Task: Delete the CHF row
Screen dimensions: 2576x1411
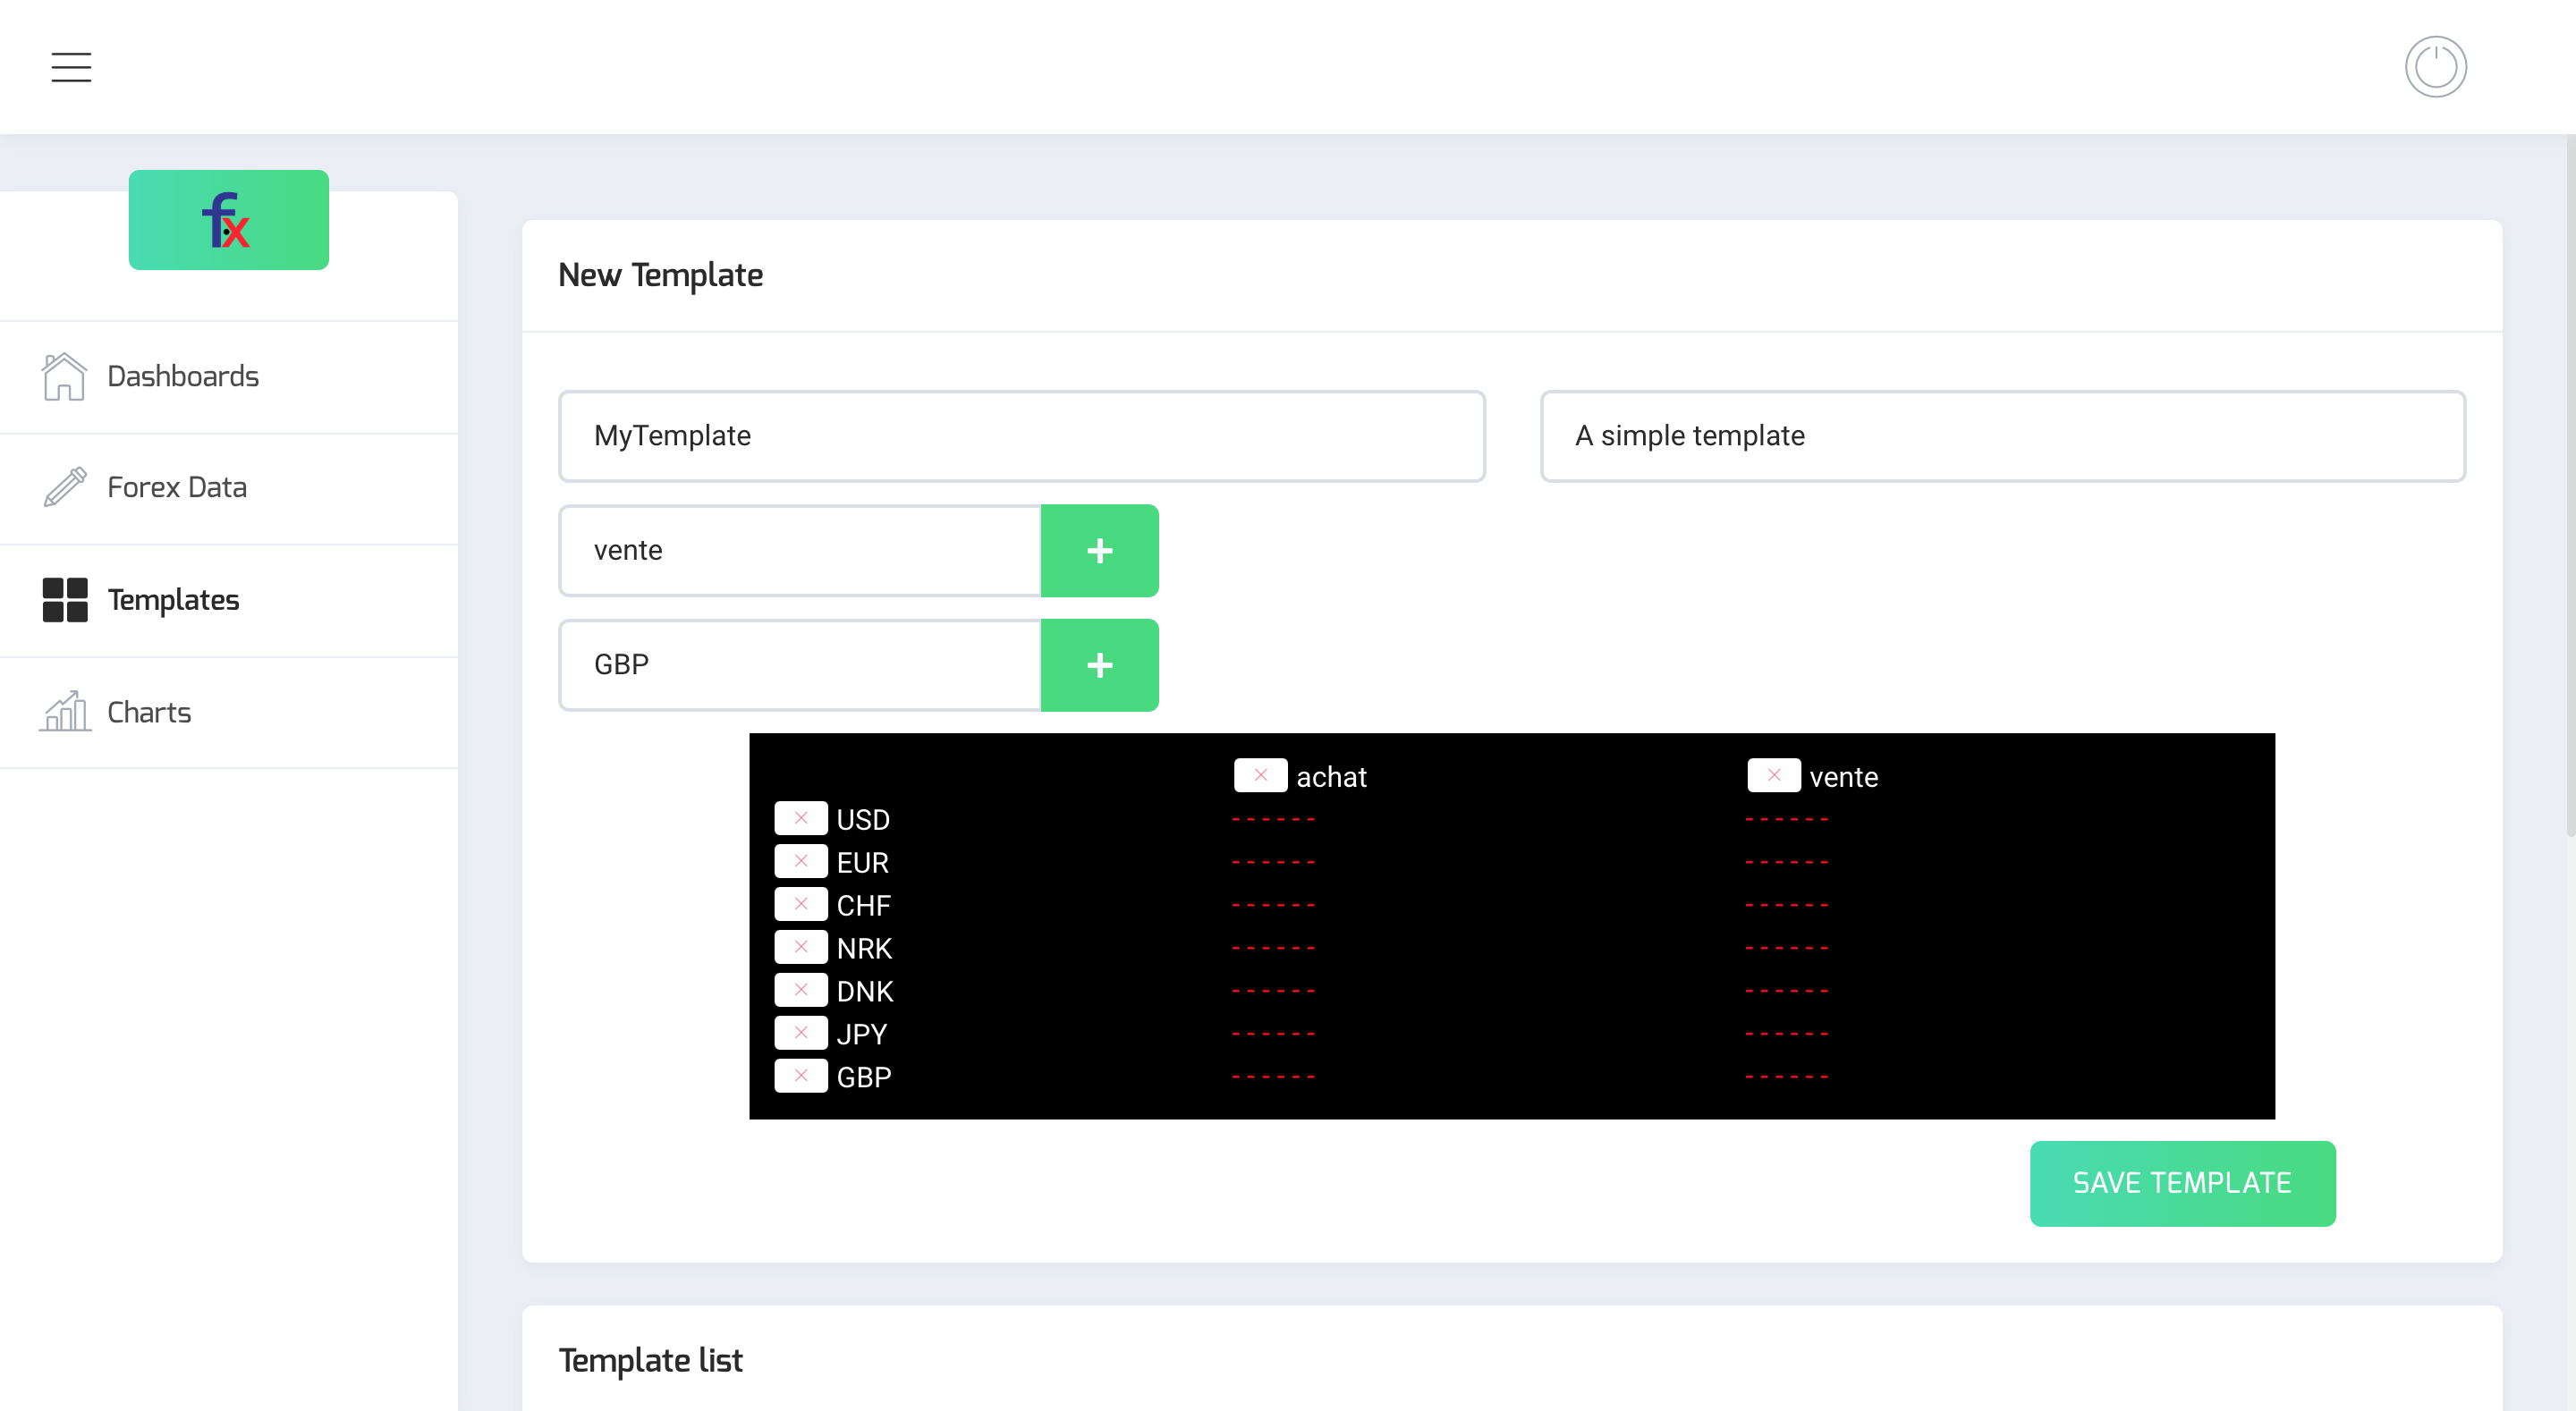Action: [x=800, y=904]
